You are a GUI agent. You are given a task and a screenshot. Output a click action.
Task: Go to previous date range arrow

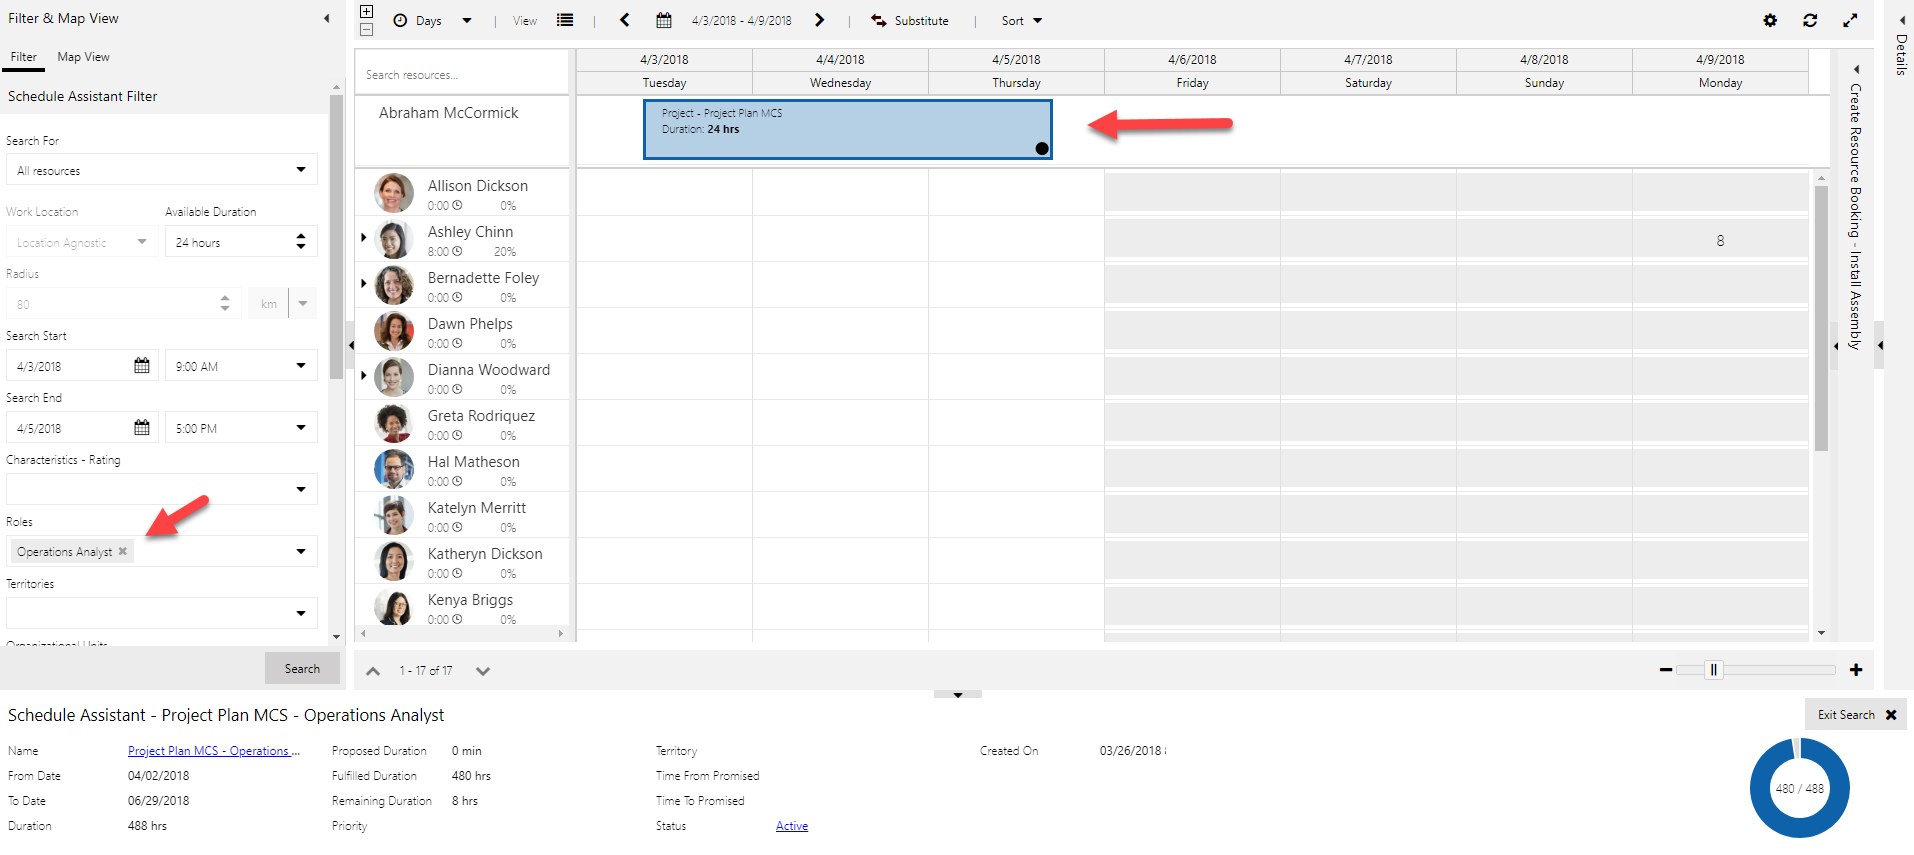point(625,20)
